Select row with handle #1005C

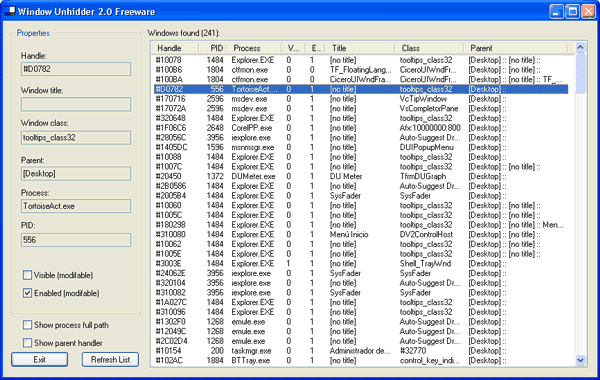pos(361,215)
